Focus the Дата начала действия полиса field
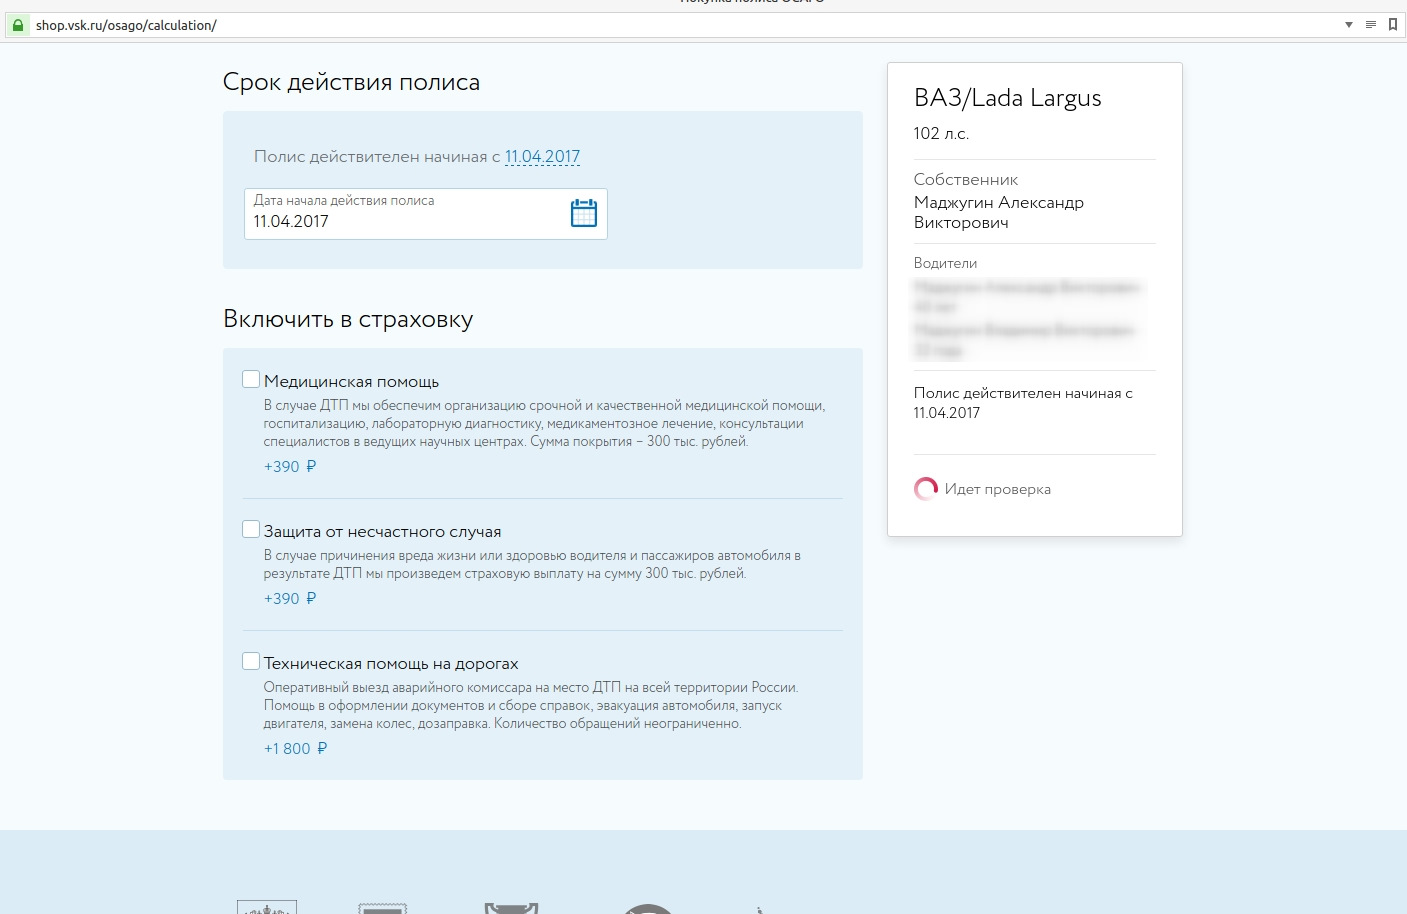This screenshot has height=914, width=1407. (x=426, y=214)
